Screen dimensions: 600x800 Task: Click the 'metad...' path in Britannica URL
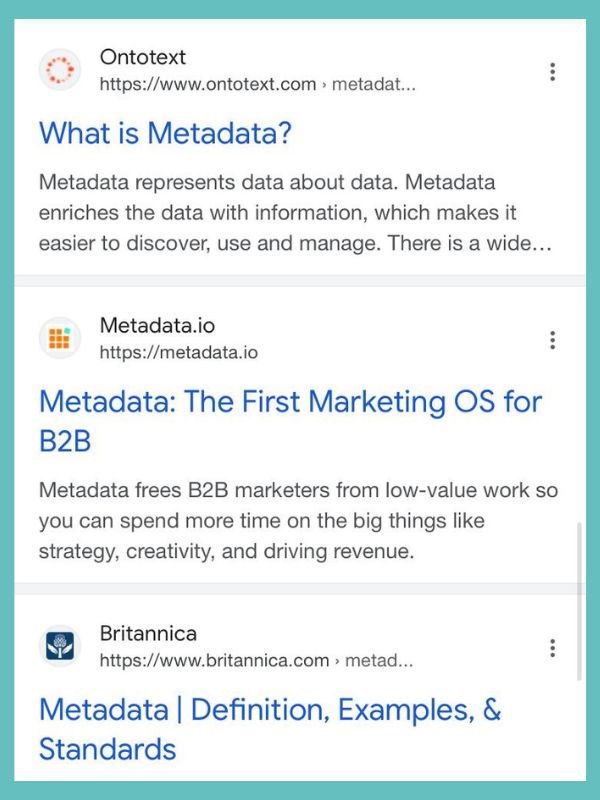(379, 660)
